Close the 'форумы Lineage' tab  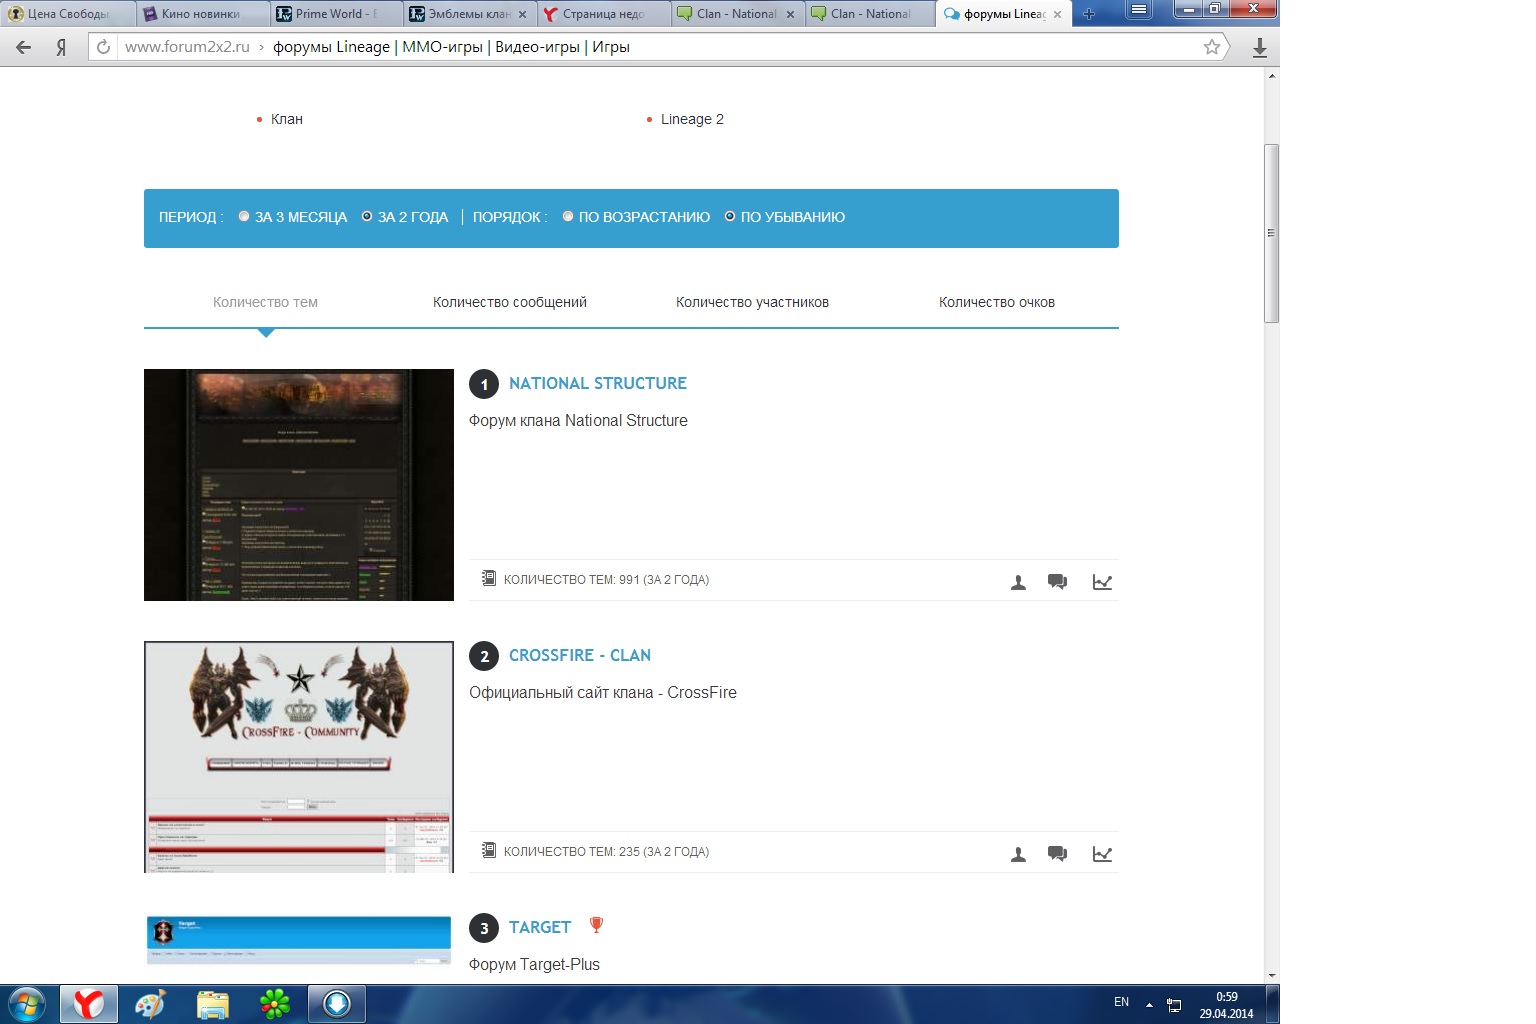tap(1057, 15)
